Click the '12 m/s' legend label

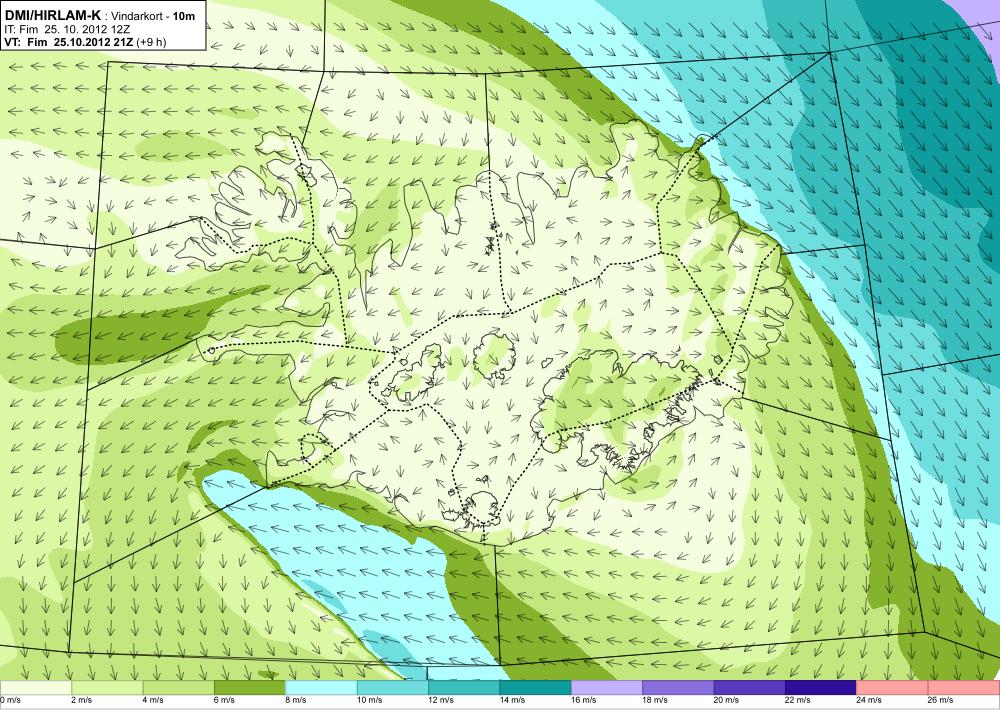point(441,700)
